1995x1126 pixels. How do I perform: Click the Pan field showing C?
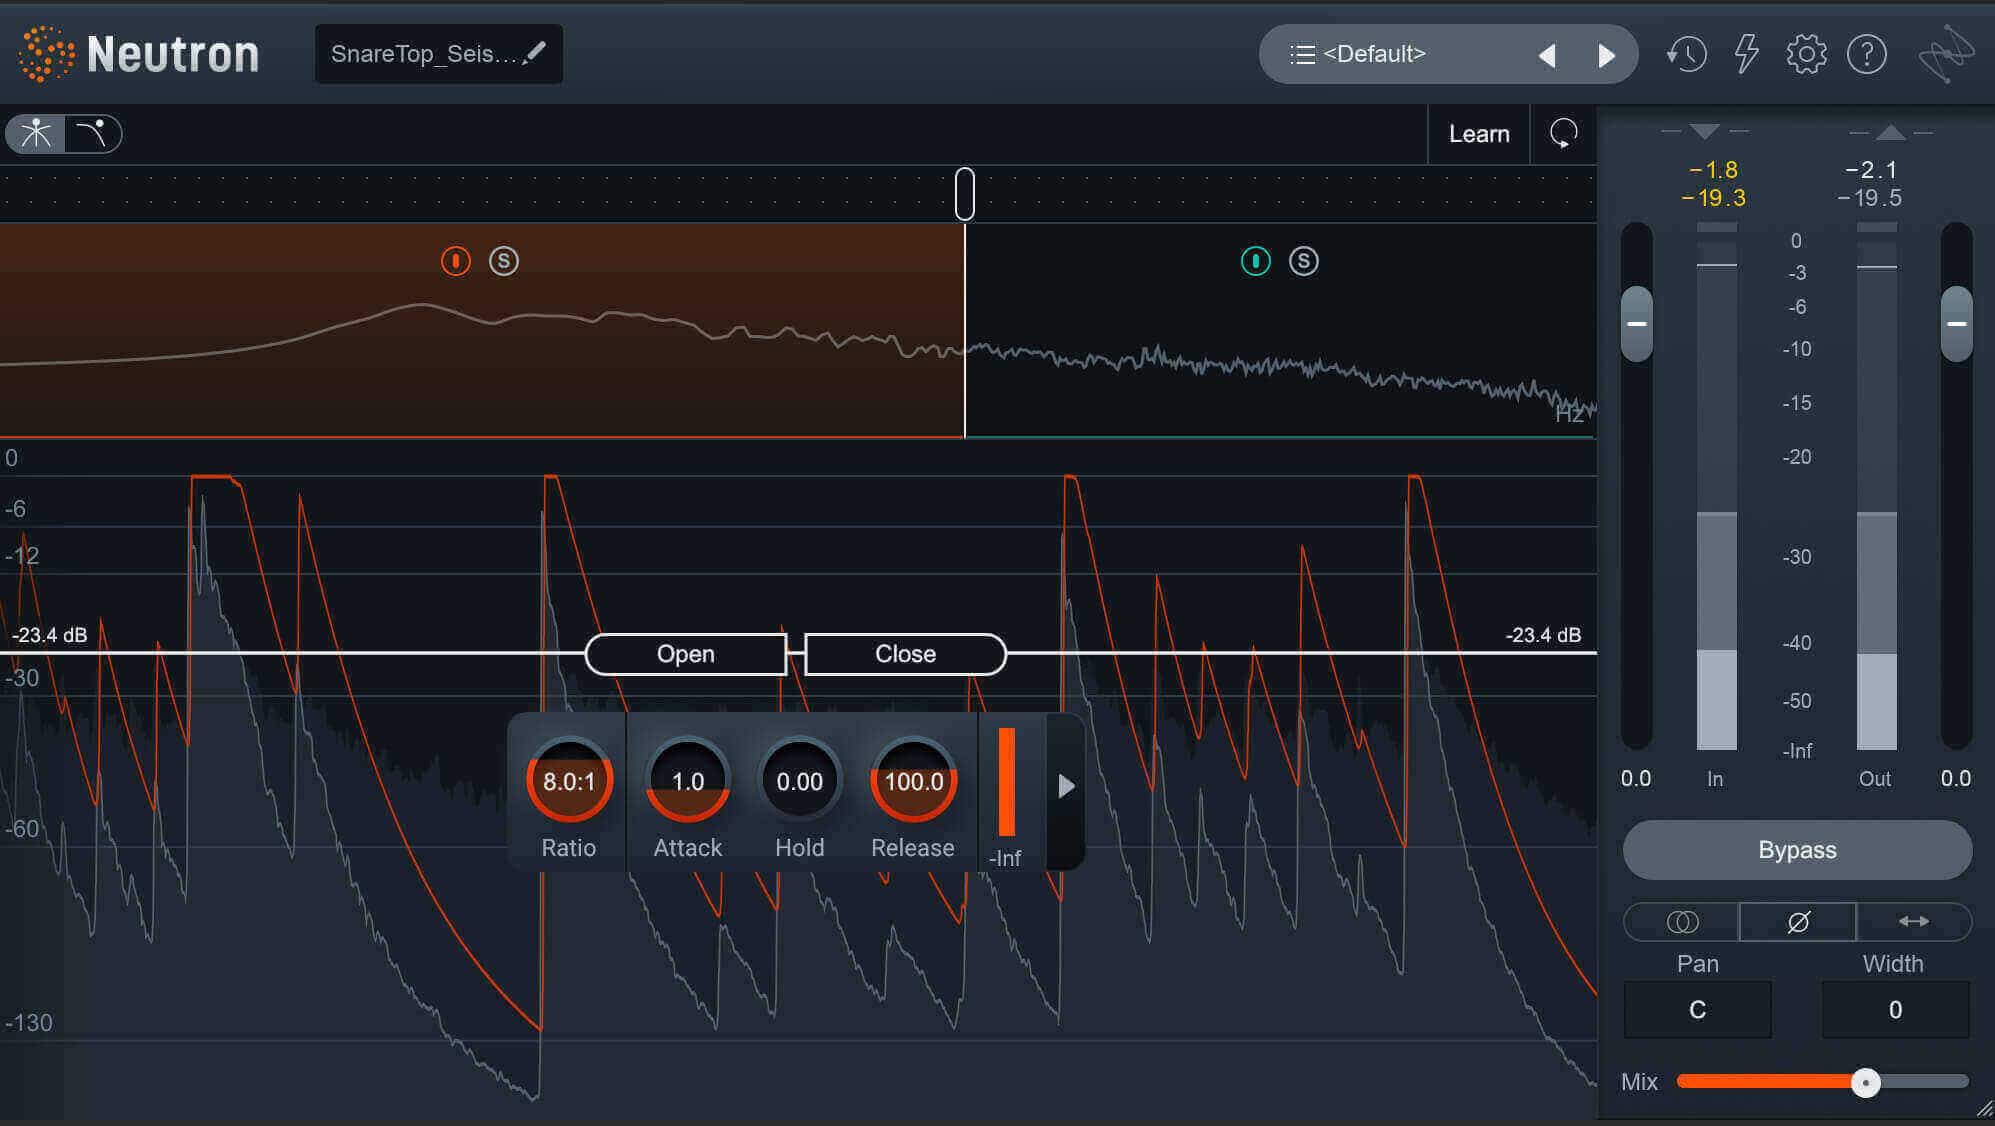coord(1698,1010)
